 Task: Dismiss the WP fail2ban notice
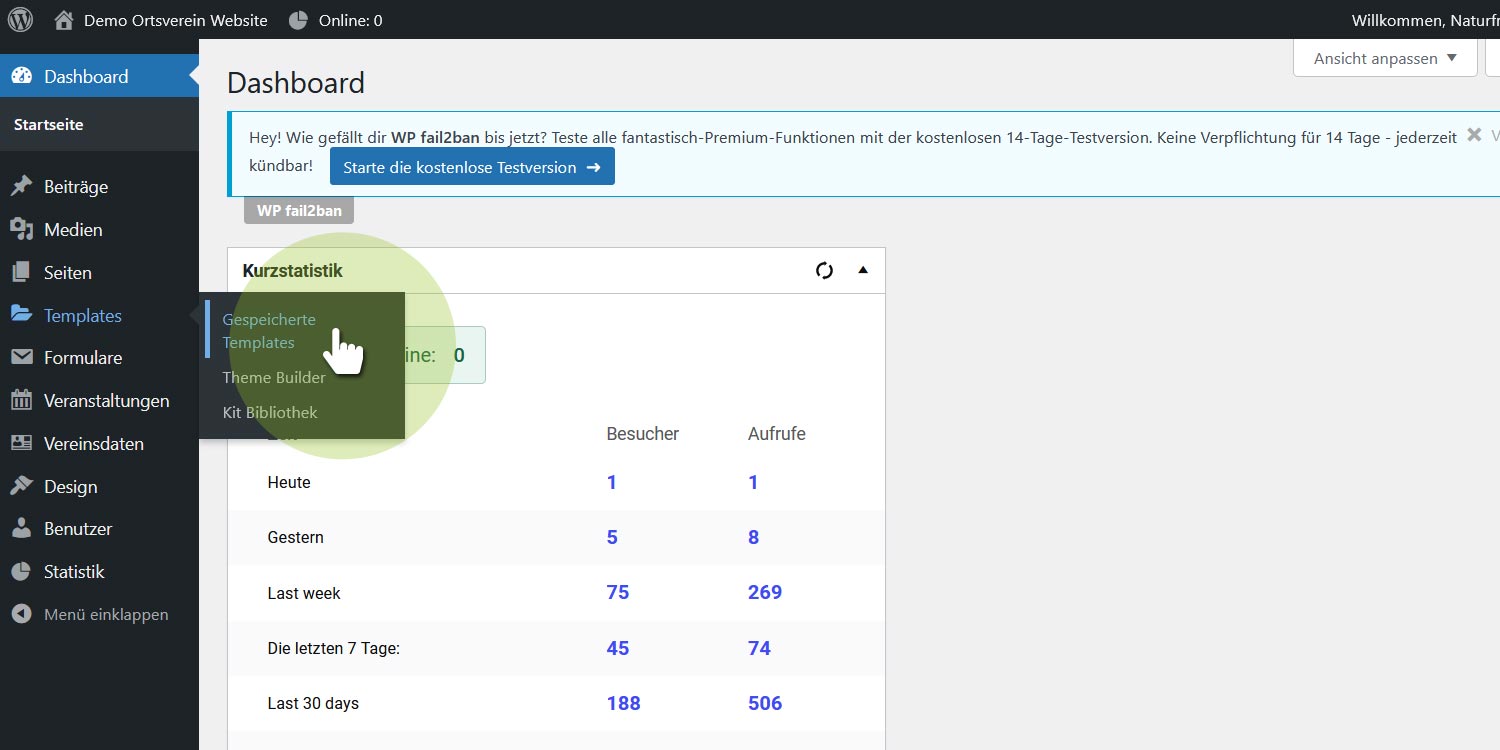coord(1474,134)
